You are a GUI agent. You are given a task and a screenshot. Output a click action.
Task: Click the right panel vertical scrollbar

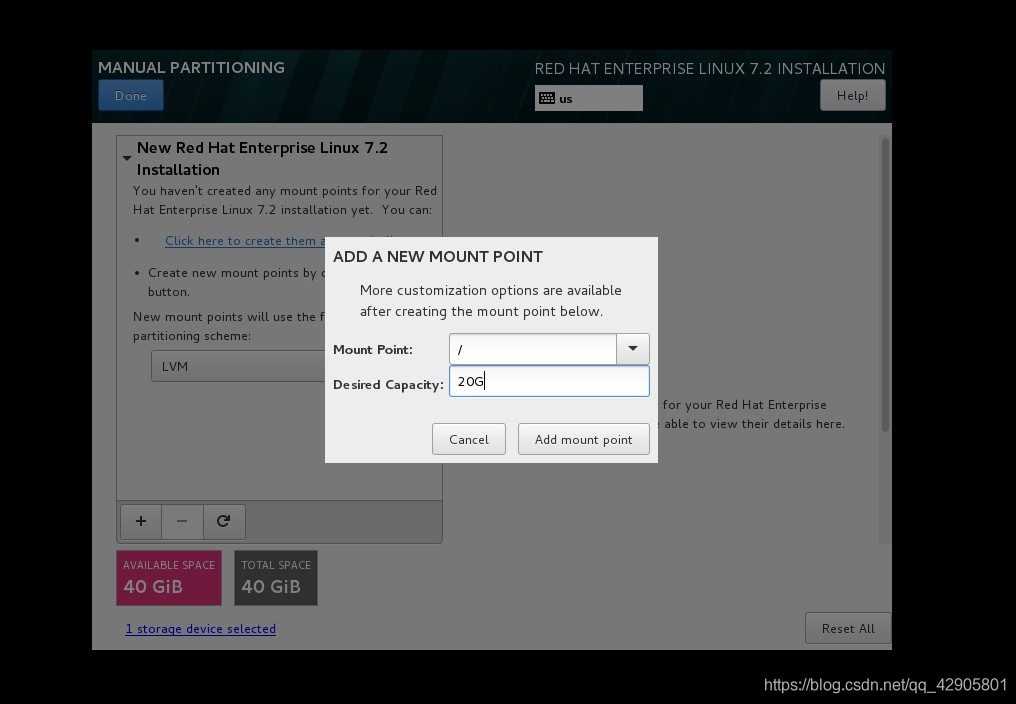pyautogui.click(x=885, y=285)
